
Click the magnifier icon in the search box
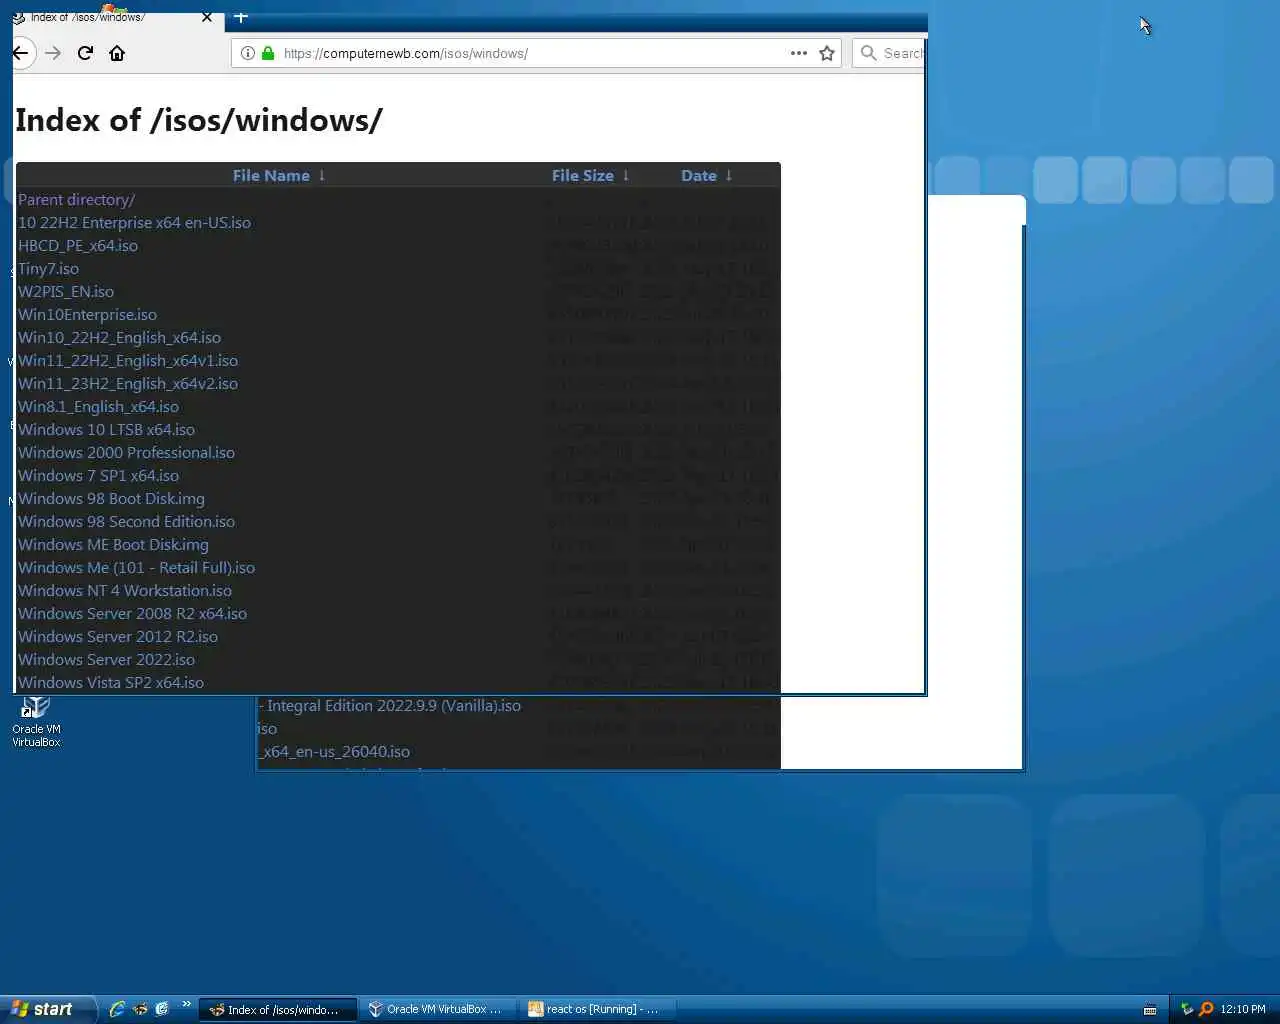click(x=868, y=53)
